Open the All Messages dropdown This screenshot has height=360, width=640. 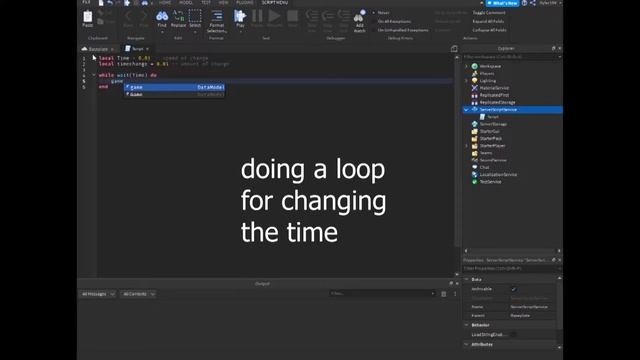tap(98, 294)
